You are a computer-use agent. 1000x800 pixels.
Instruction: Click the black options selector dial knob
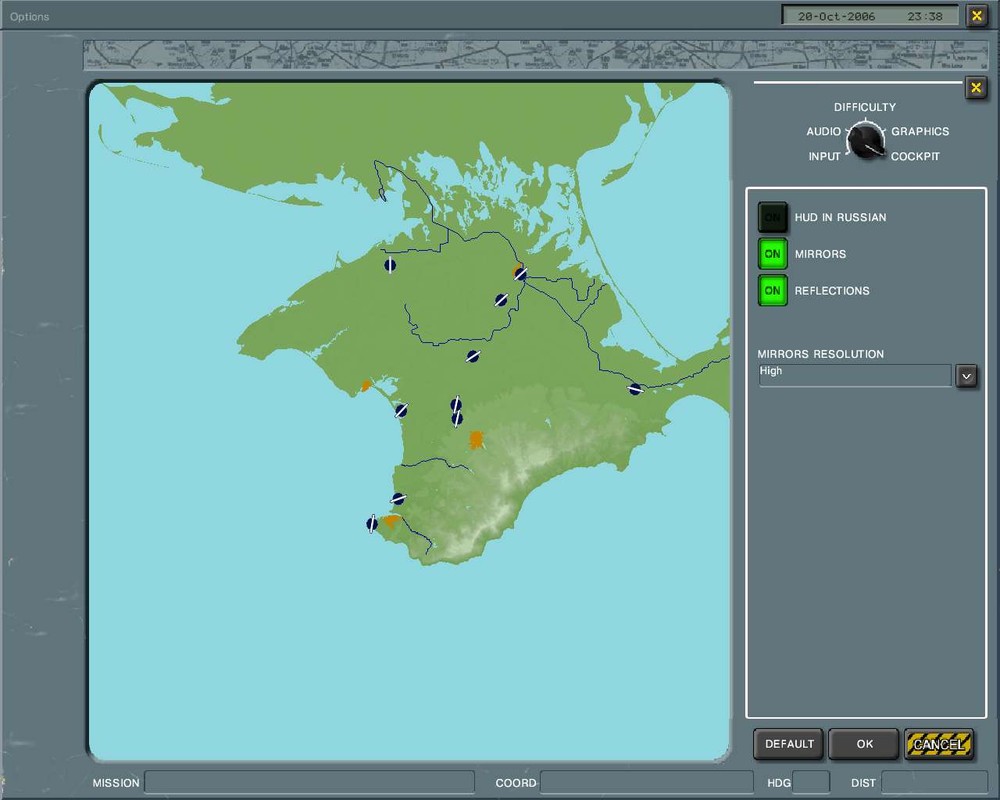[x=865, y=140]
